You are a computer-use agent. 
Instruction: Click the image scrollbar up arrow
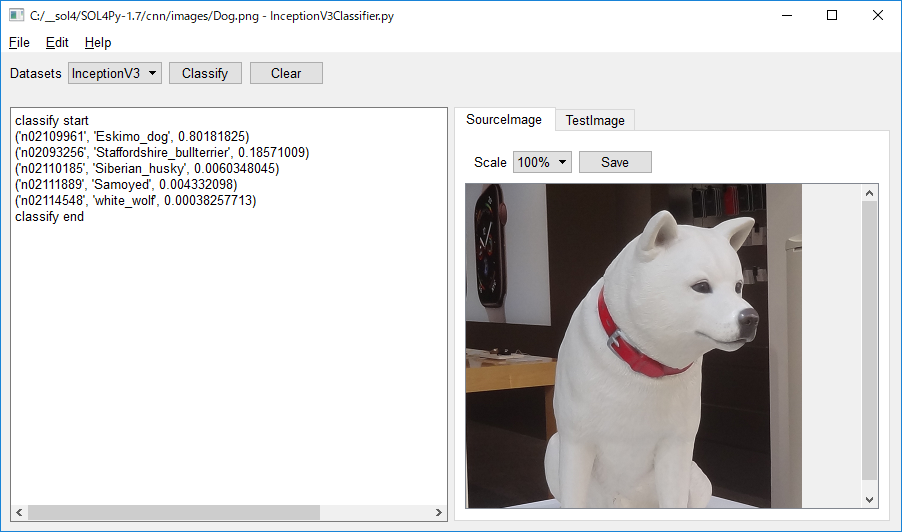pyautogui.click(x=869, y=193)
